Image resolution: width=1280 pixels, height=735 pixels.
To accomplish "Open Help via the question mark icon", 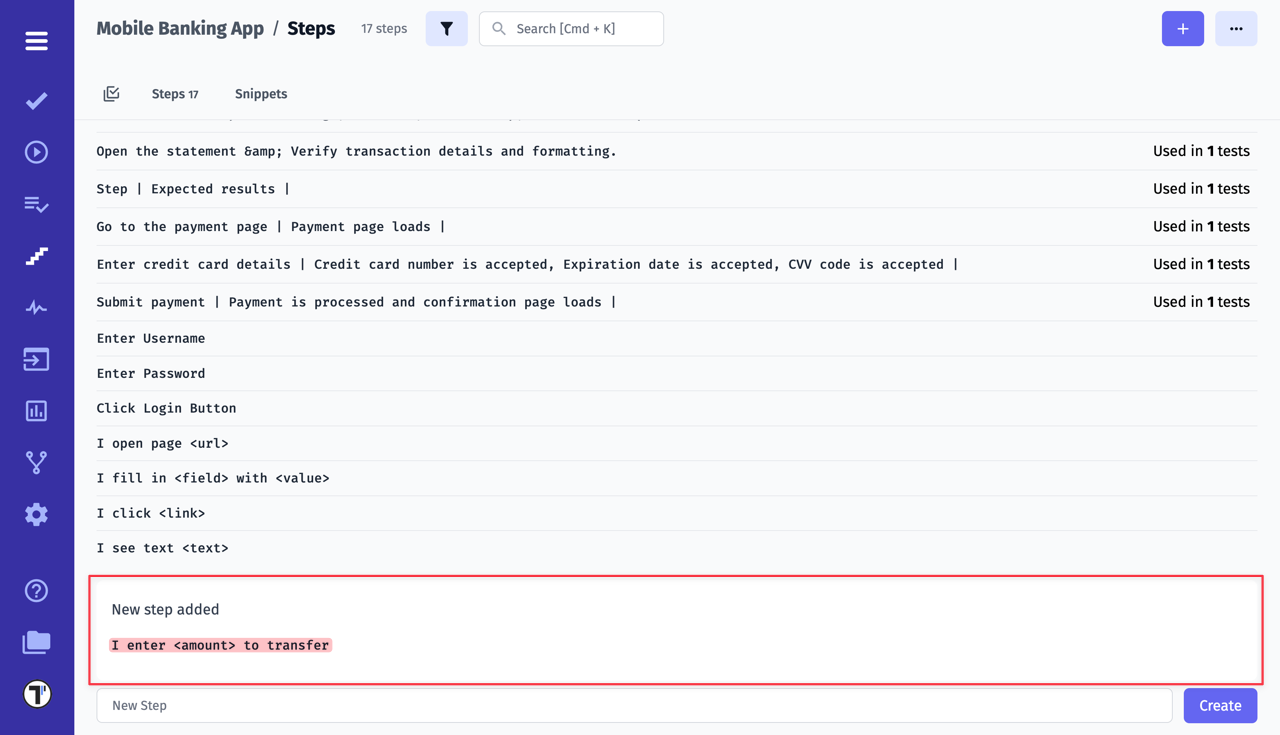I will click(x=36, y=590).
